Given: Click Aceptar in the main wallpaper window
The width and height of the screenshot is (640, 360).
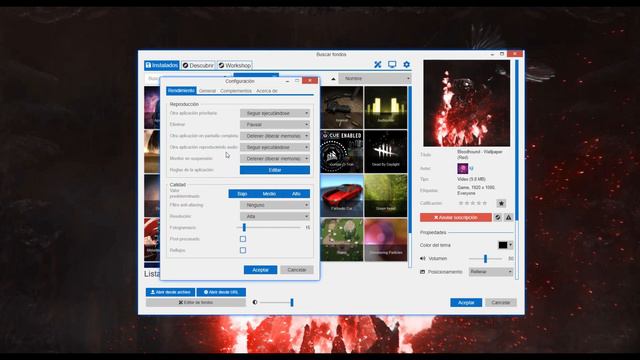Looking at the screenshot, I should (466, 302).
